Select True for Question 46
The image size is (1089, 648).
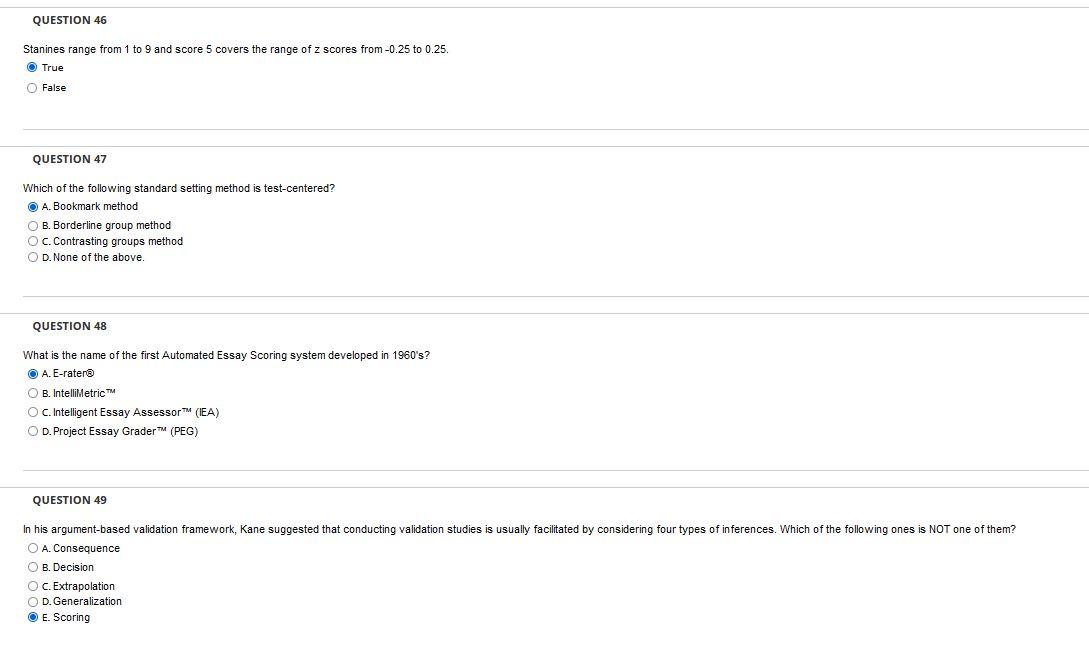(x=32, y=67)
